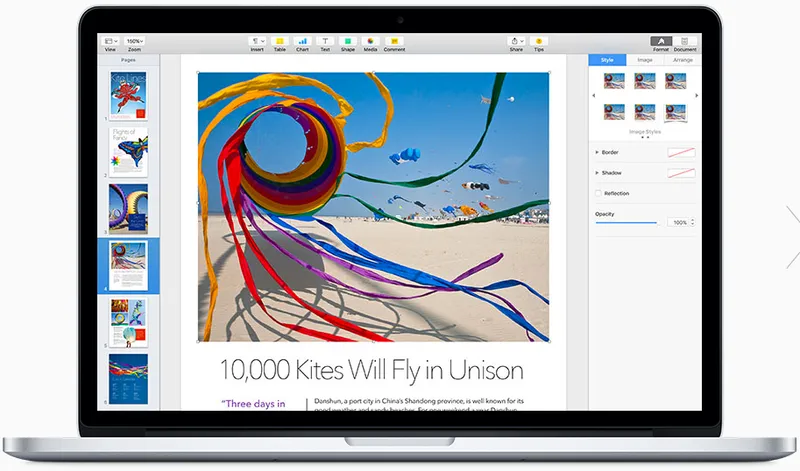
Task: Apply the first image style, bottom row
Action: [x=614, y=112]
